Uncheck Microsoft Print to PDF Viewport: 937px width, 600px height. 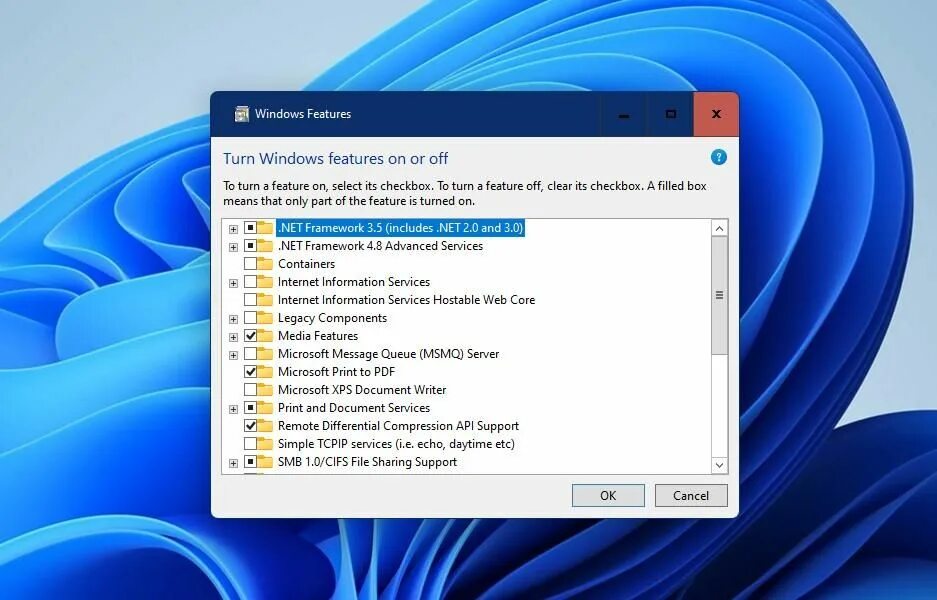click(250, 372)
